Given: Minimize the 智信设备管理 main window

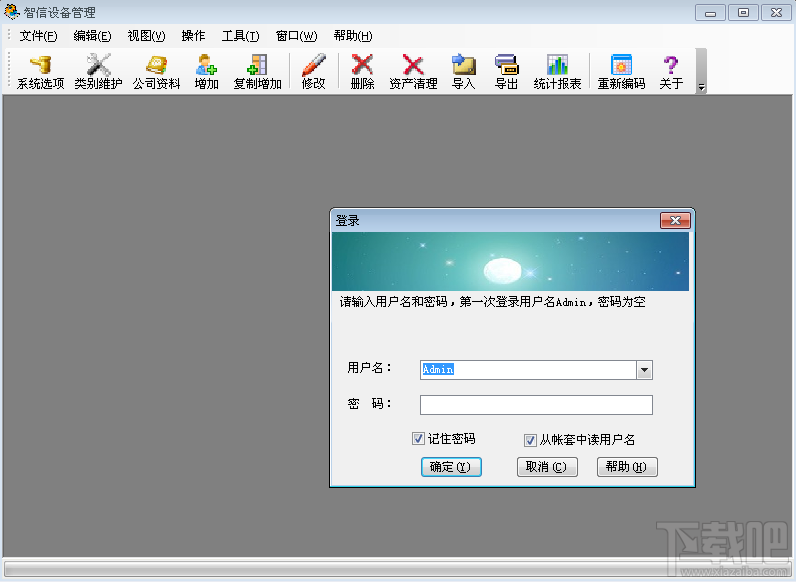Looking at the screenshot, I should click(x=710, y=13).
